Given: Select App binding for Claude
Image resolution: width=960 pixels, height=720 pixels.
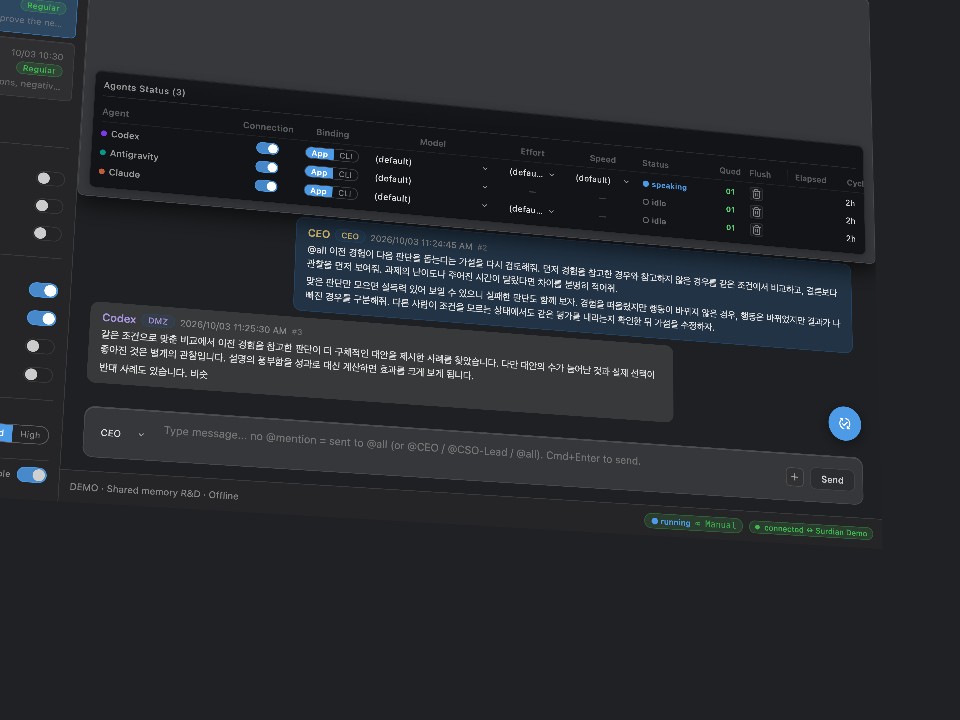Looking at the screenshot, I should click(x=318, y=191).
